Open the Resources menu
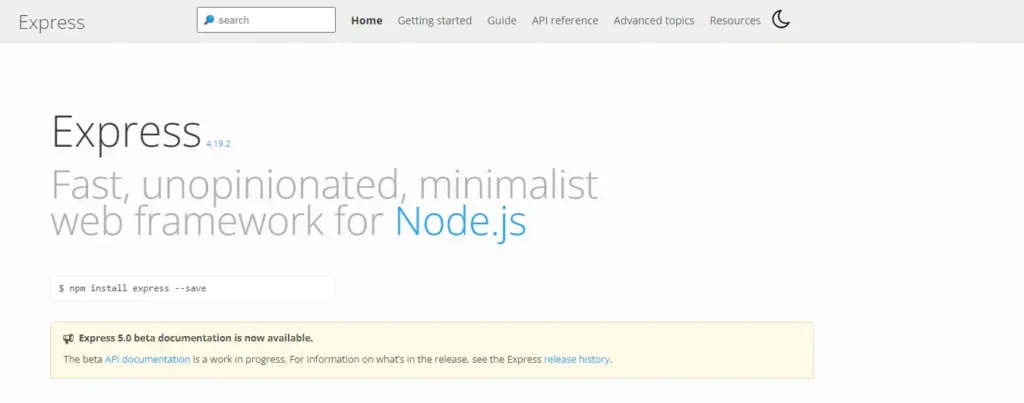1024x403 pixels. click(x=735, y=20)
